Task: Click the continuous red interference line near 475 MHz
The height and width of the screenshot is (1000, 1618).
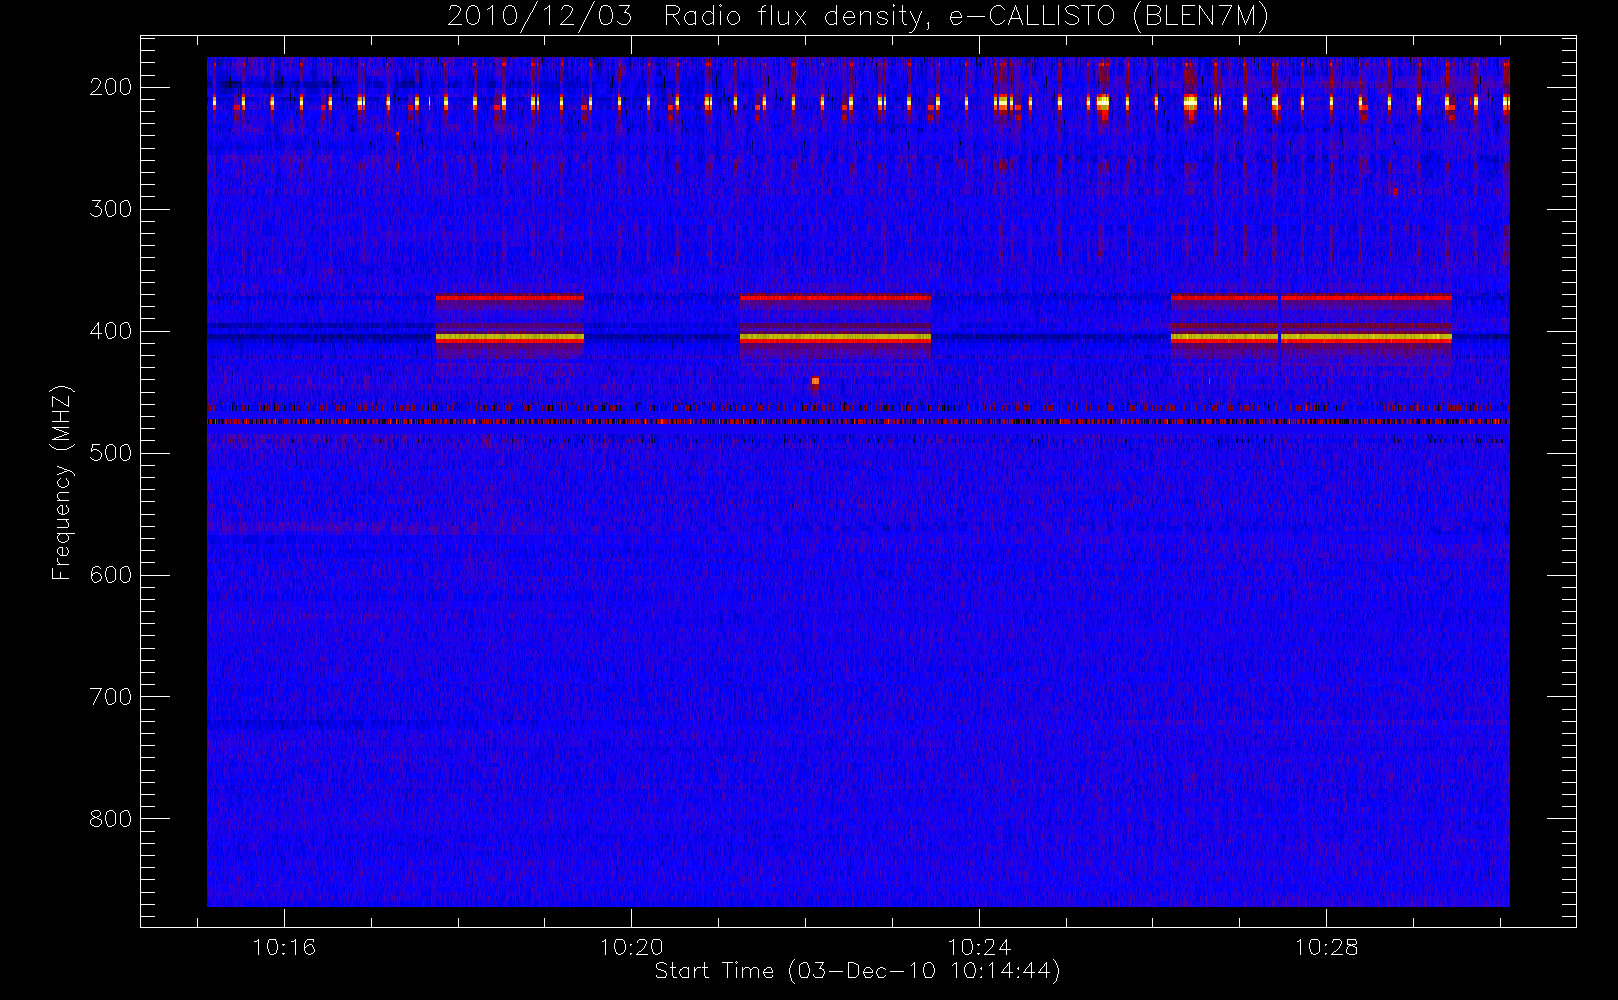Action: coord(858,422)
